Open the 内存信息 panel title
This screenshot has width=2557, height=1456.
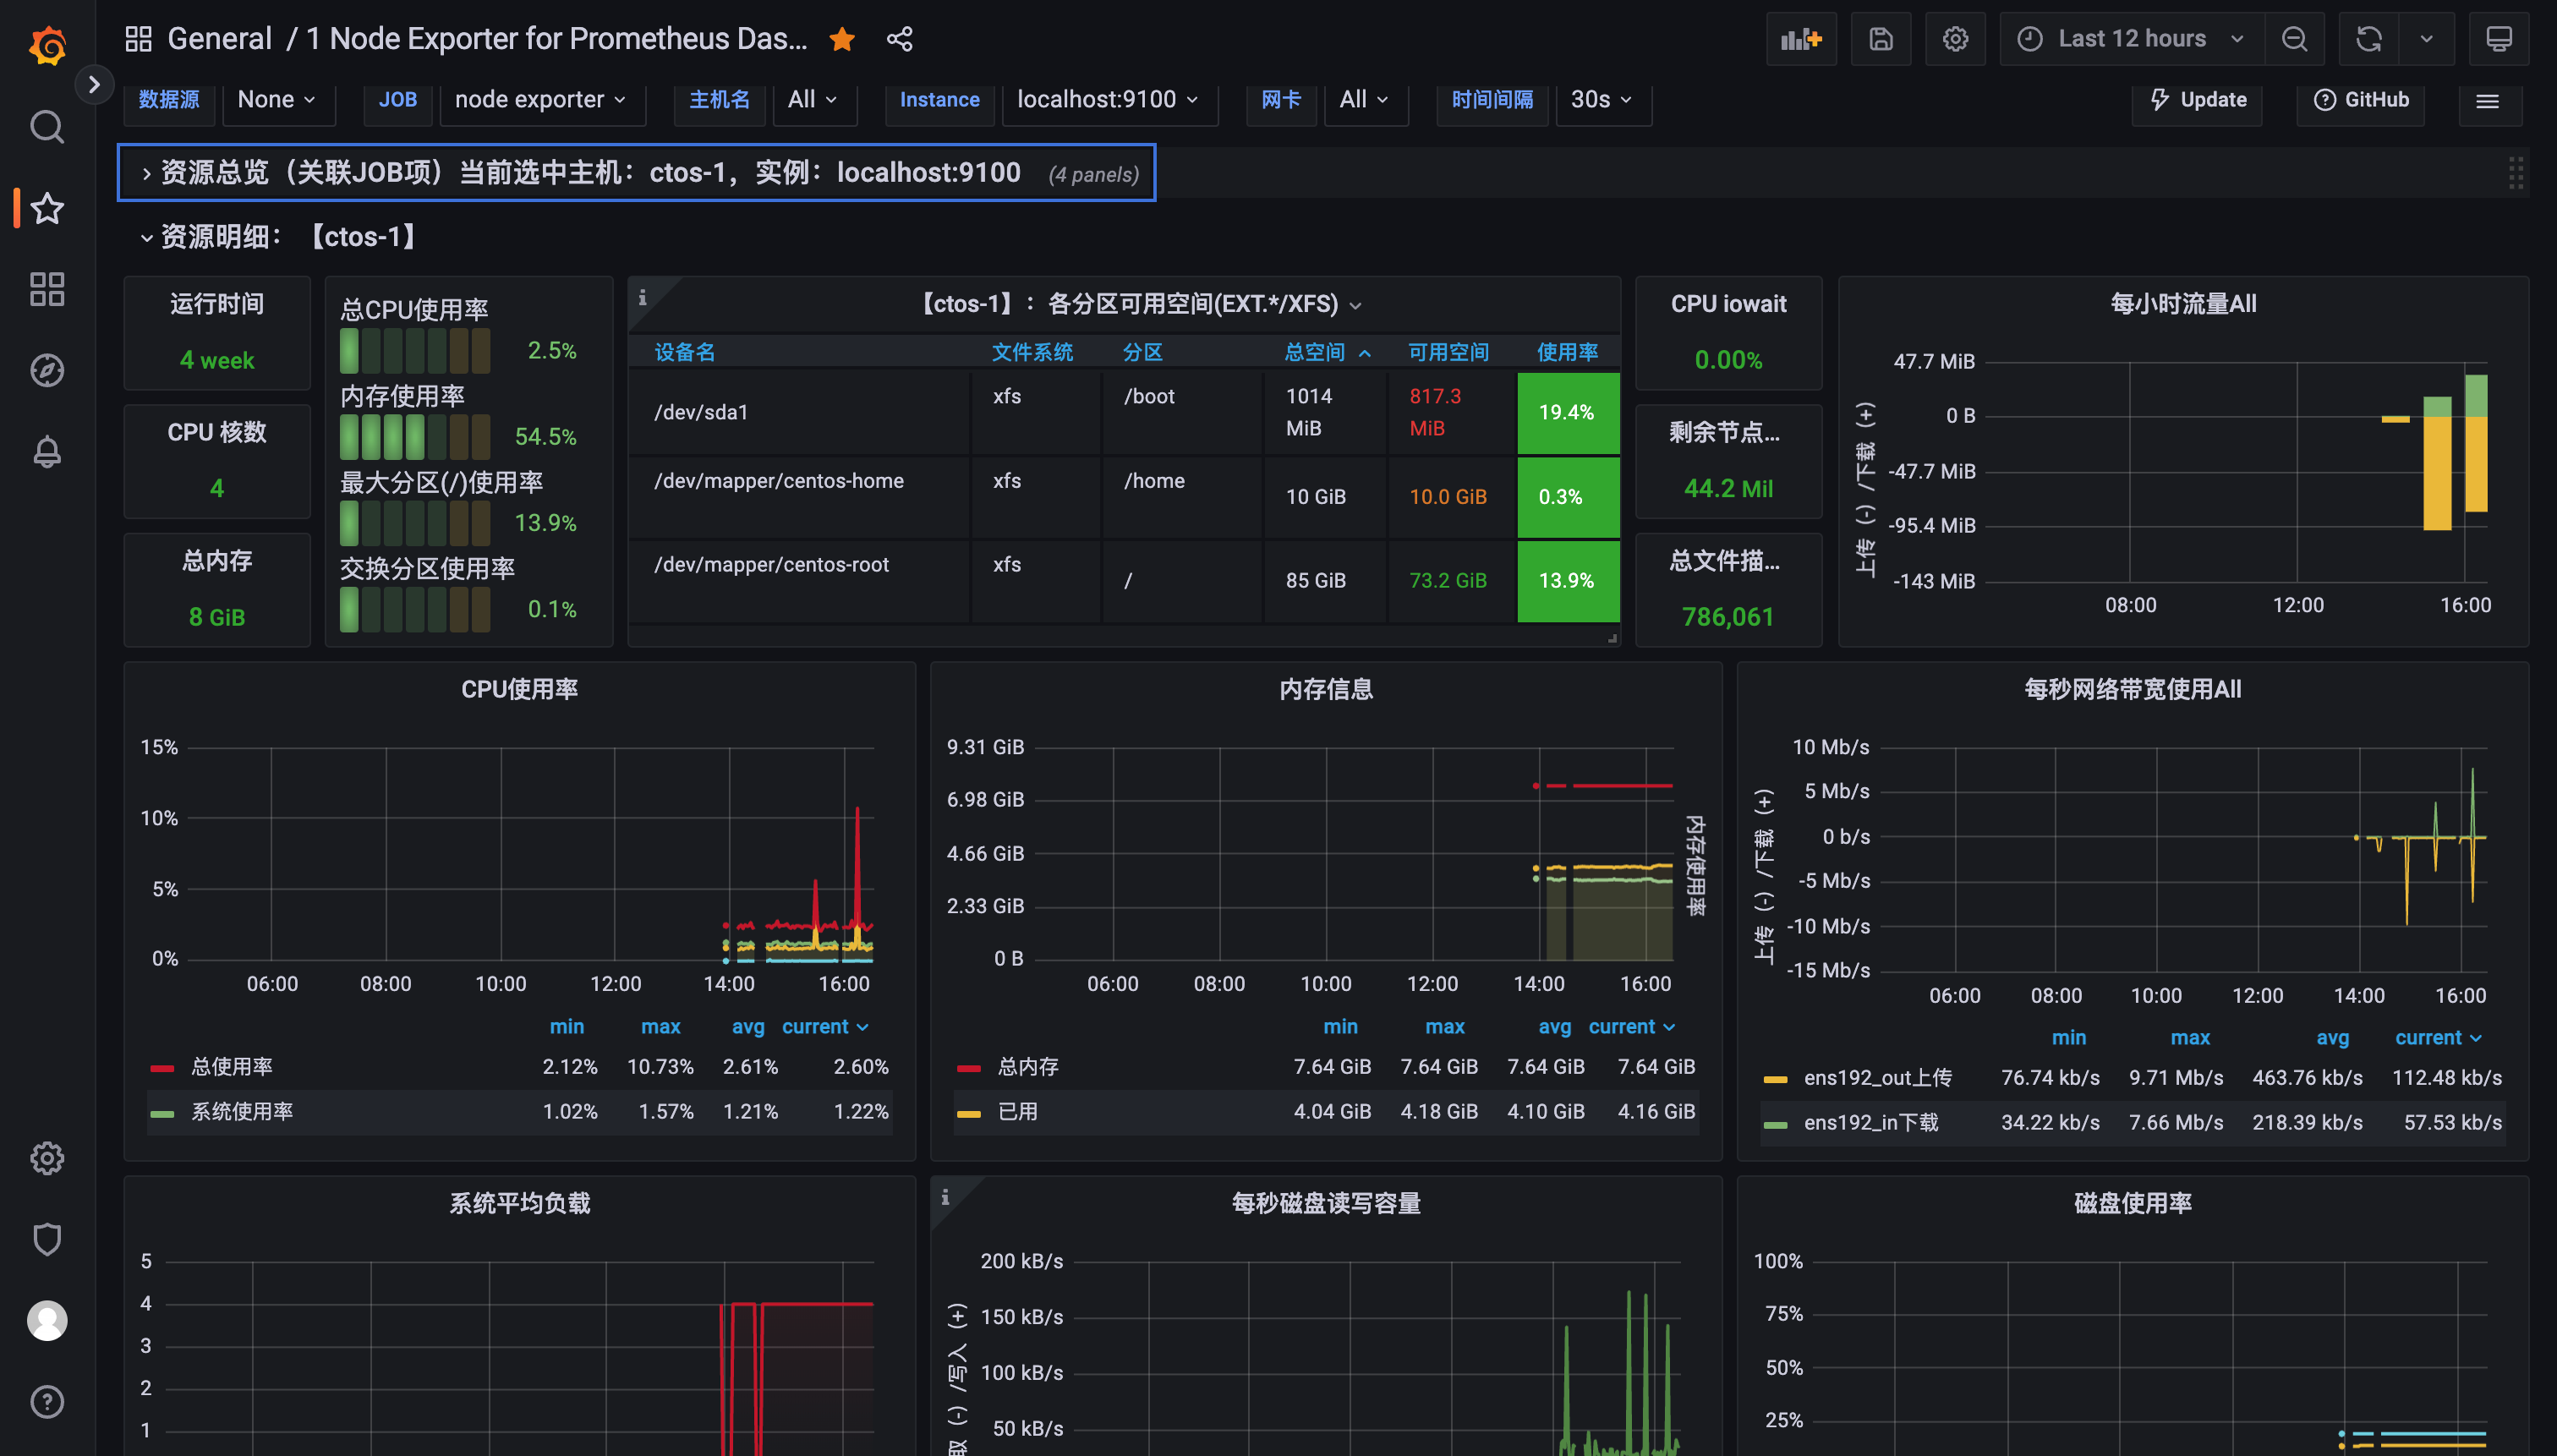[x=1326, y=690]
